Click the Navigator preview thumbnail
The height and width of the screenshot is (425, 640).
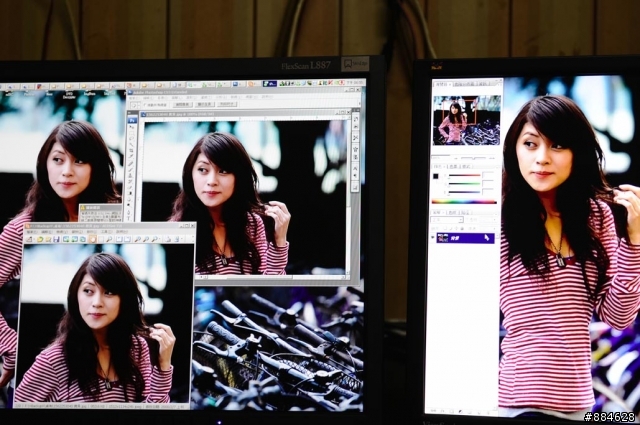coord(467,120)
